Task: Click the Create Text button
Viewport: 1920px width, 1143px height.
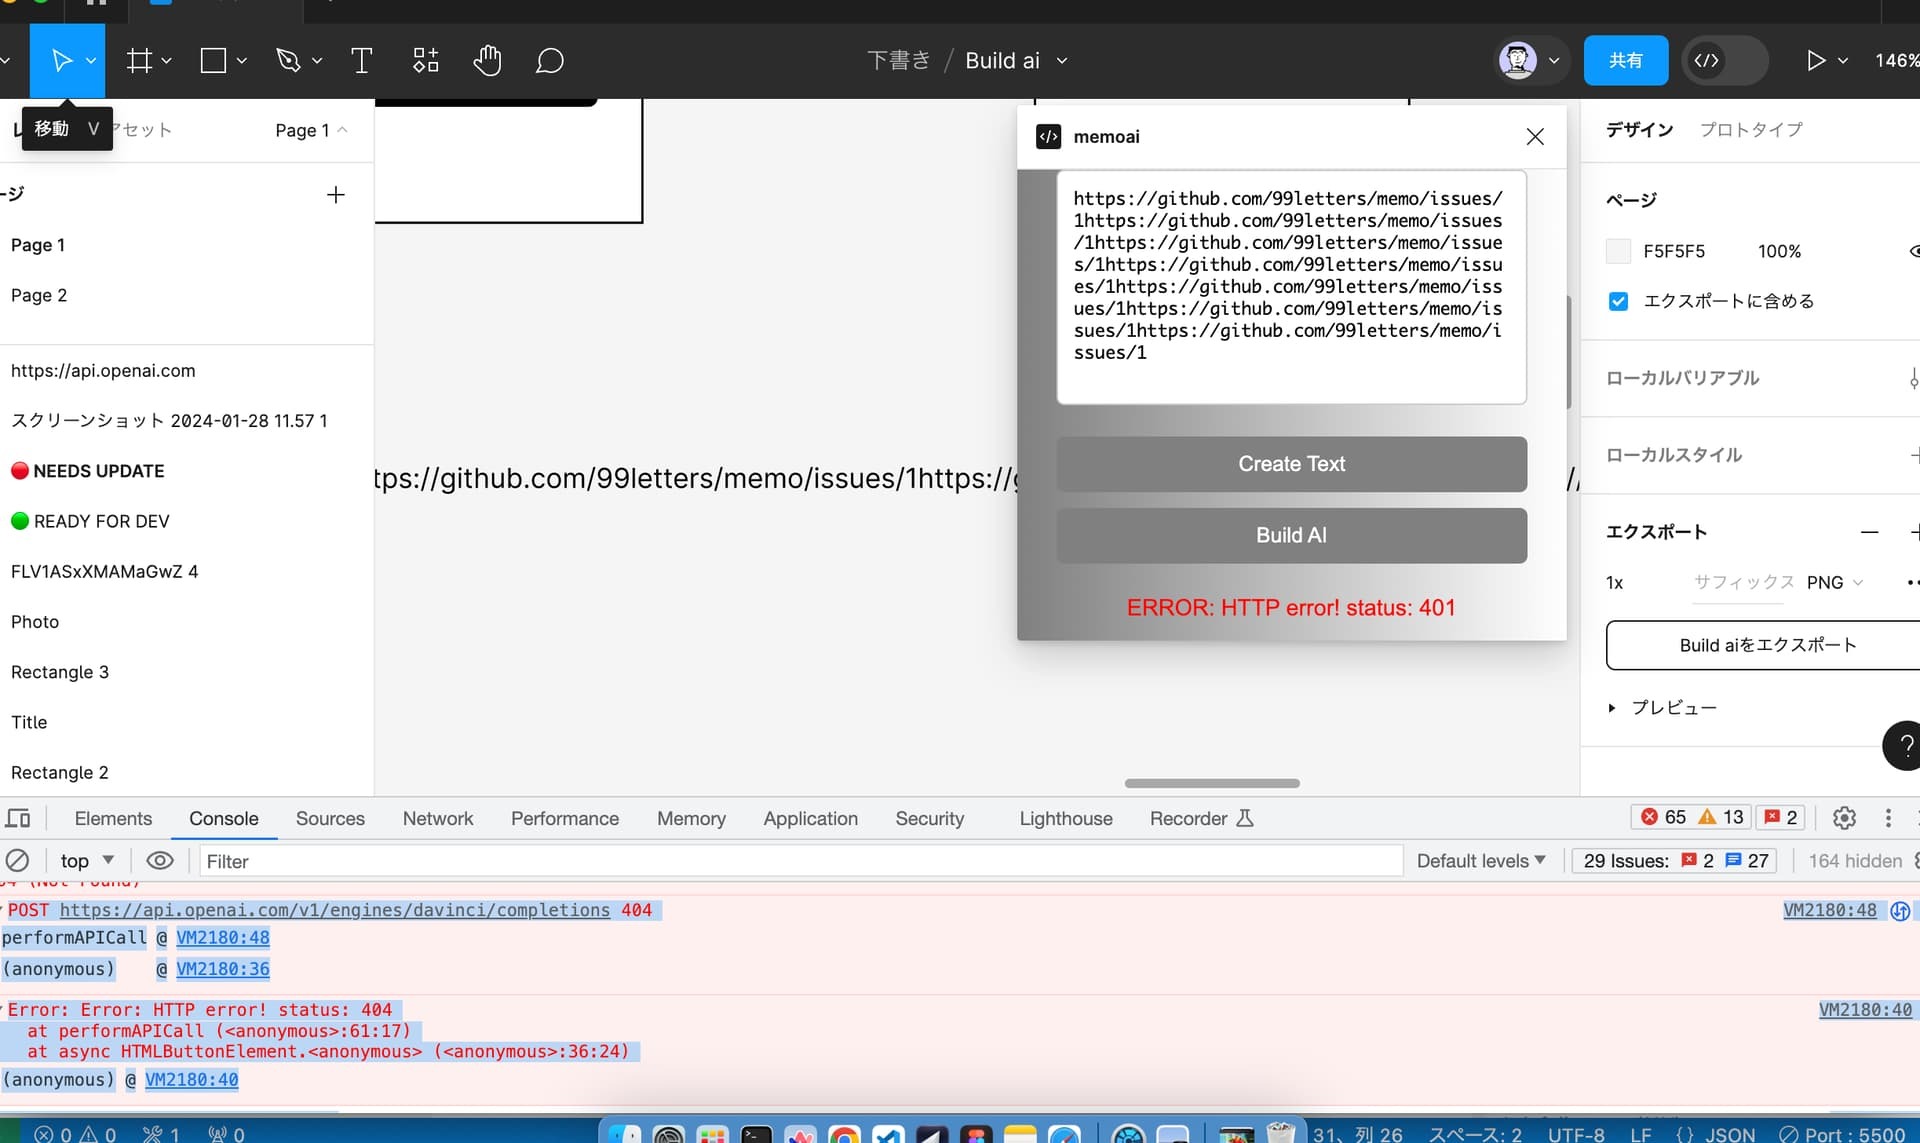Action: [x=1290, y=464]
